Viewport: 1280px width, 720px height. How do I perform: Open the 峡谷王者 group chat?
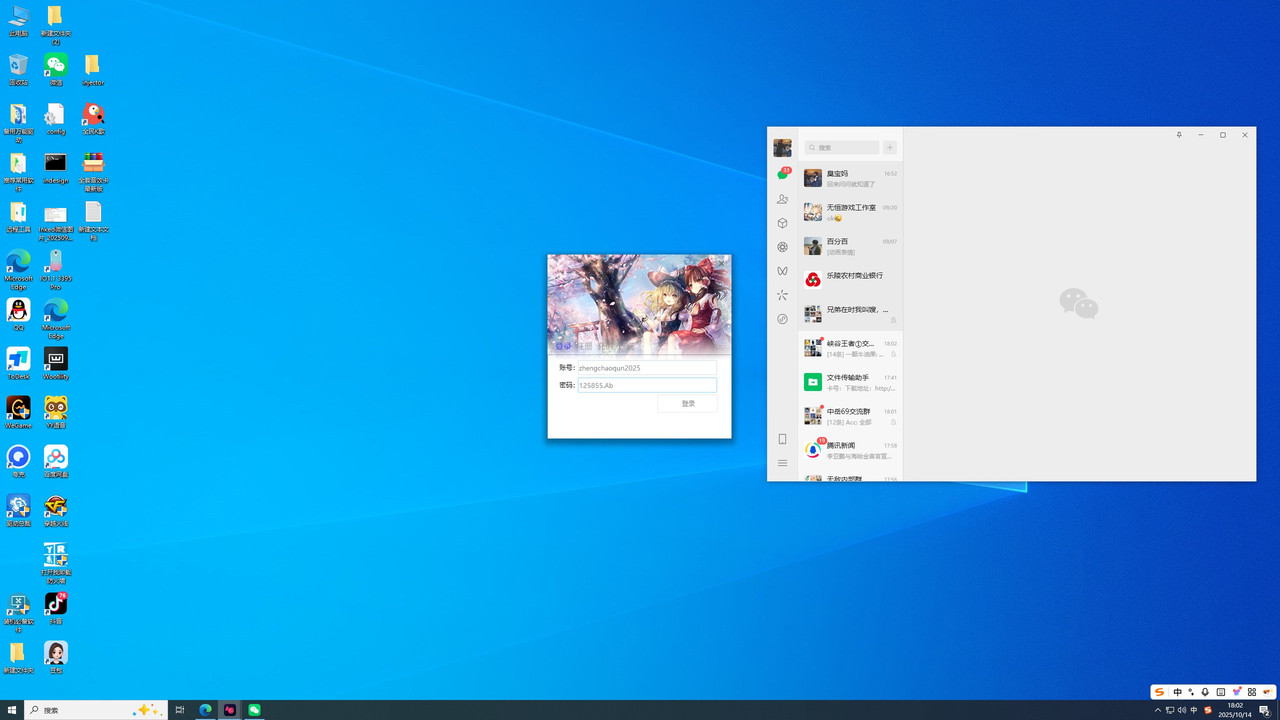coord(851,349)
